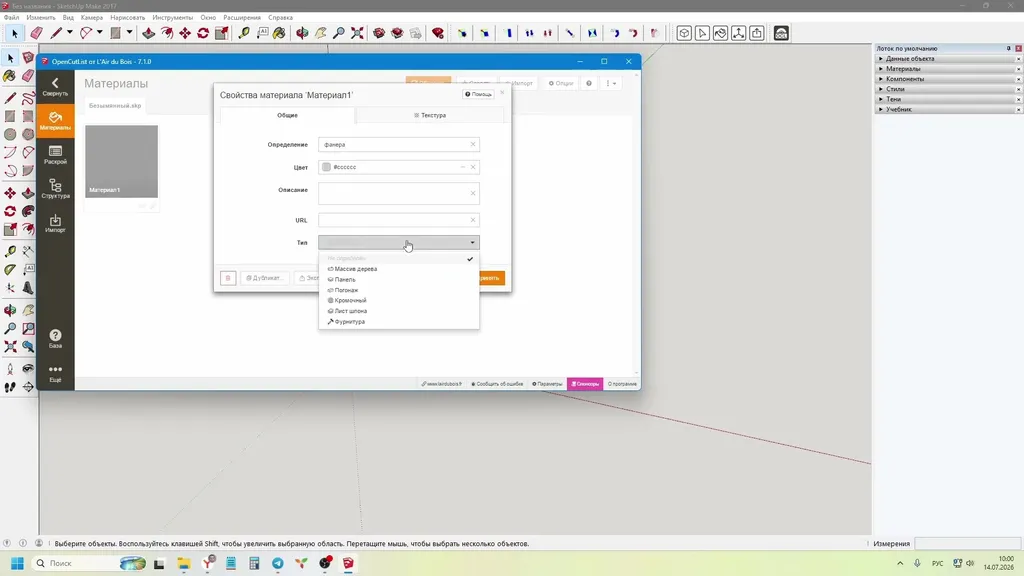Open the arc tool dropdown arrow in toolbar
Image resolution: width=1024 pixels, height=576 pixels.
tap(99, 33)
